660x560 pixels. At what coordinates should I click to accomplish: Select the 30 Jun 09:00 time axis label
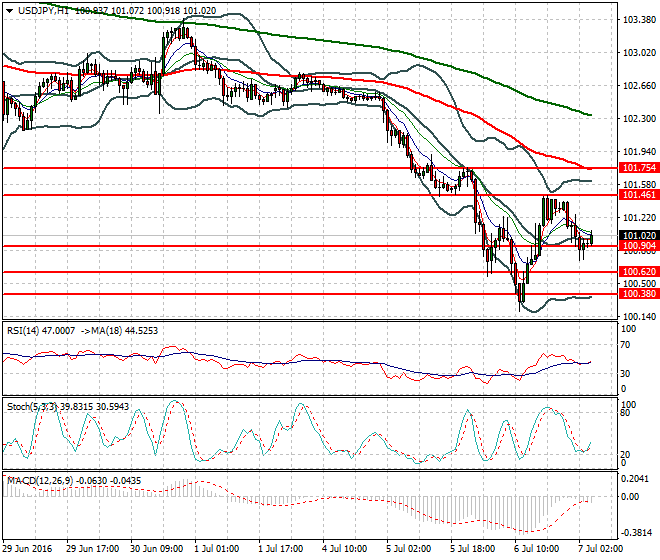(x=157, y=549)
